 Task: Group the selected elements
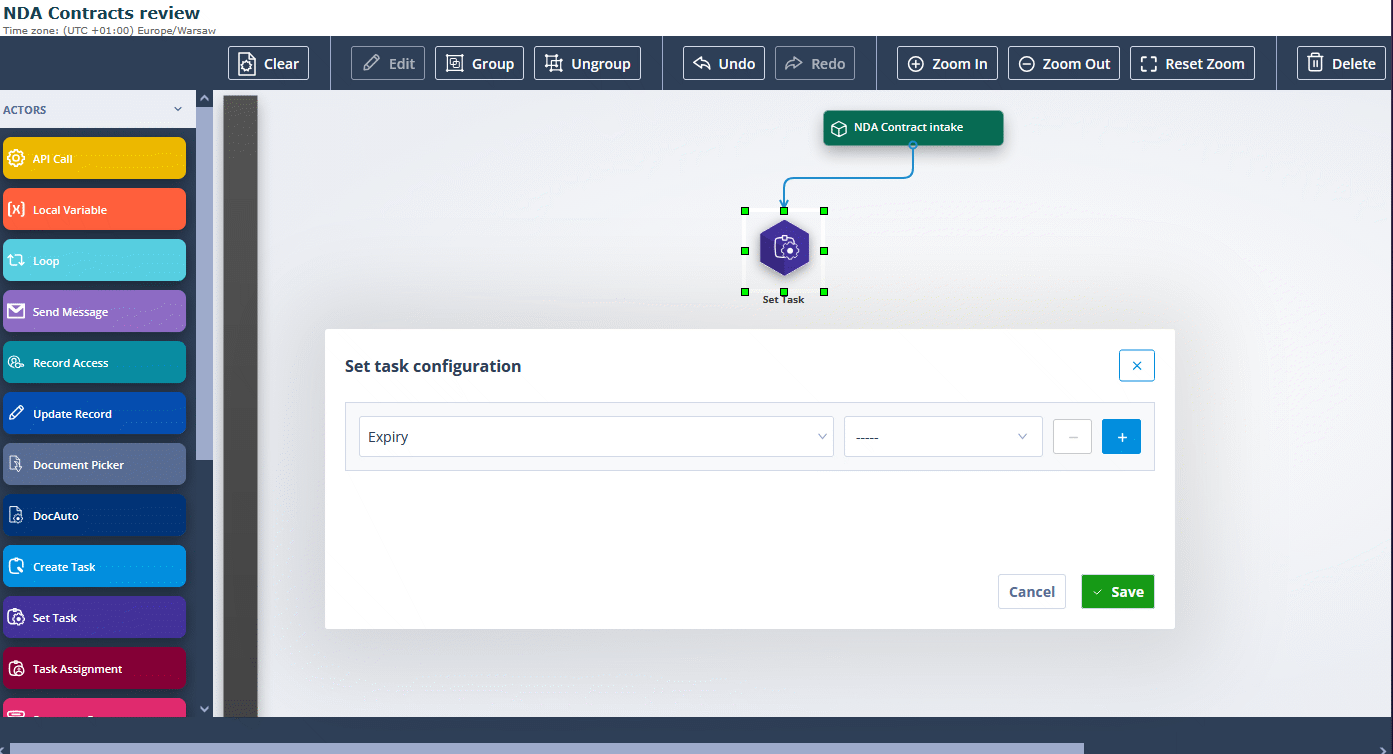[x=480, y=63]
